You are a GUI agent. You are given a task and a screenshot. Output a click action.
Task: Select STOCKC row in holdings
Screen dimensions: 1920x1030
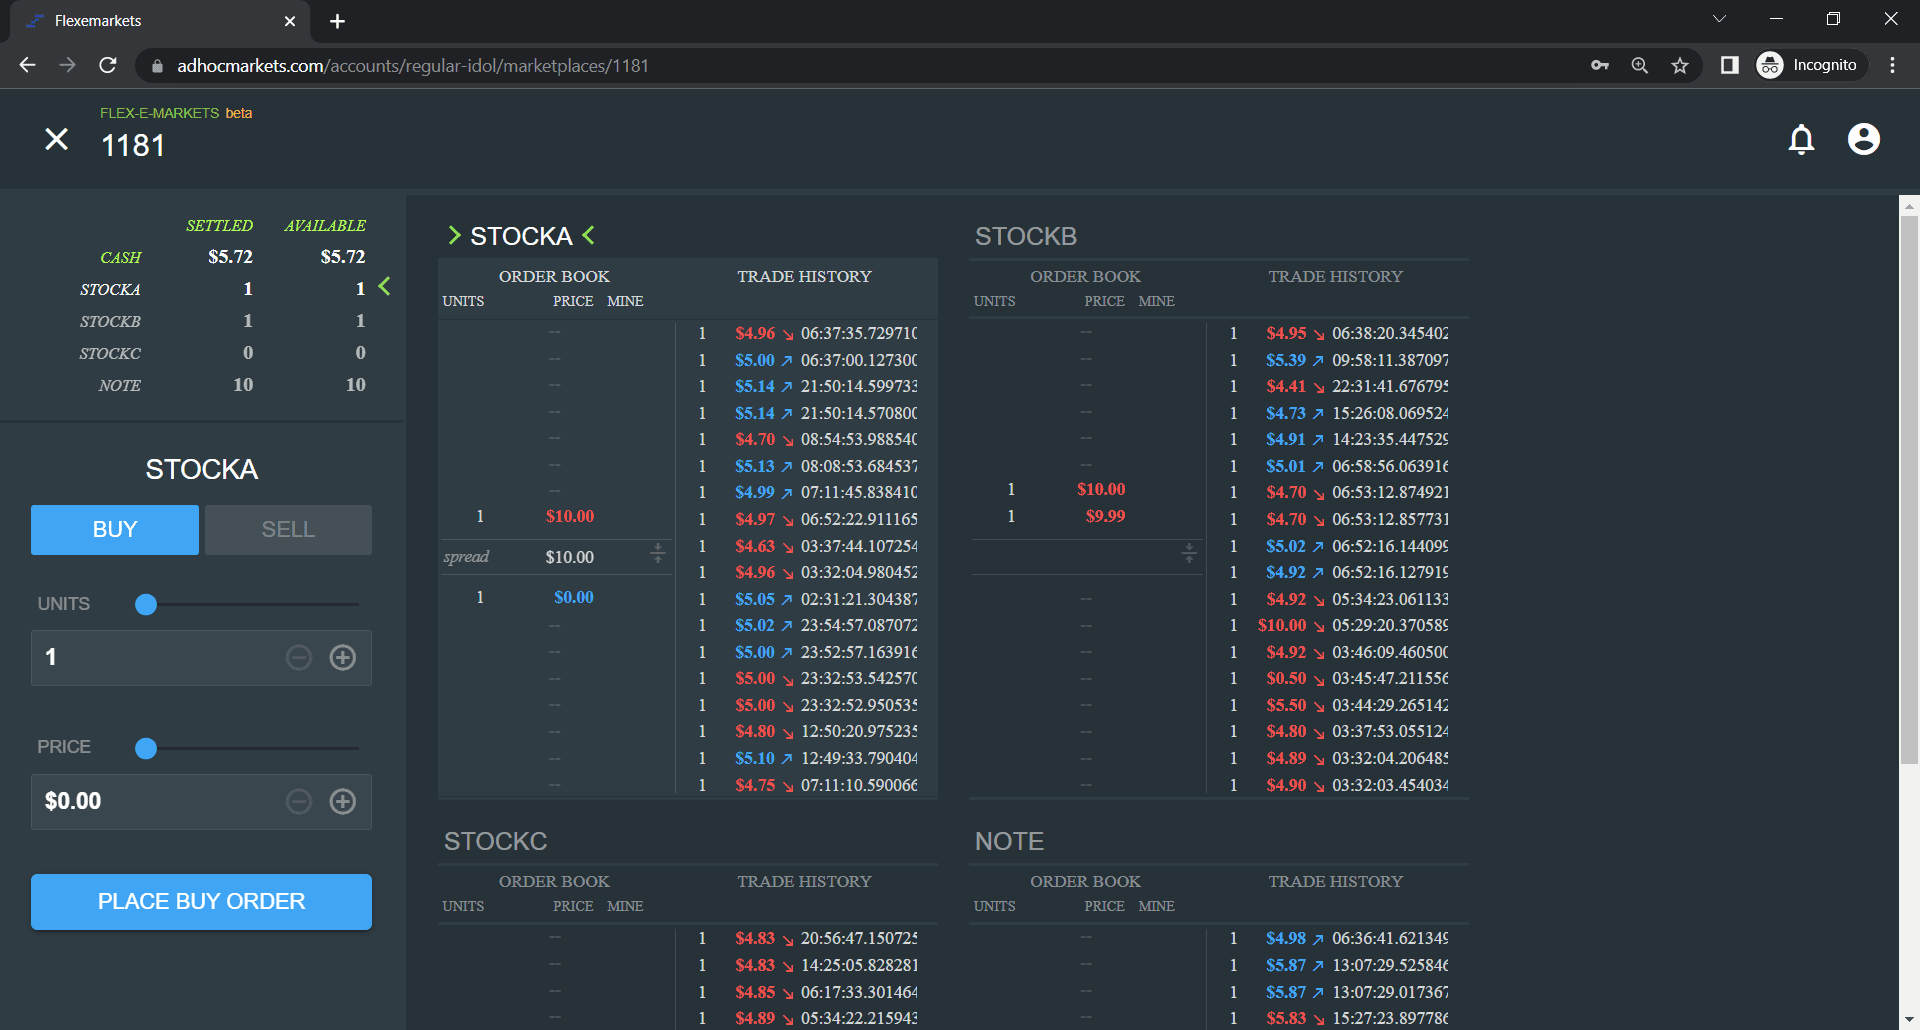(x=222, y=353)
